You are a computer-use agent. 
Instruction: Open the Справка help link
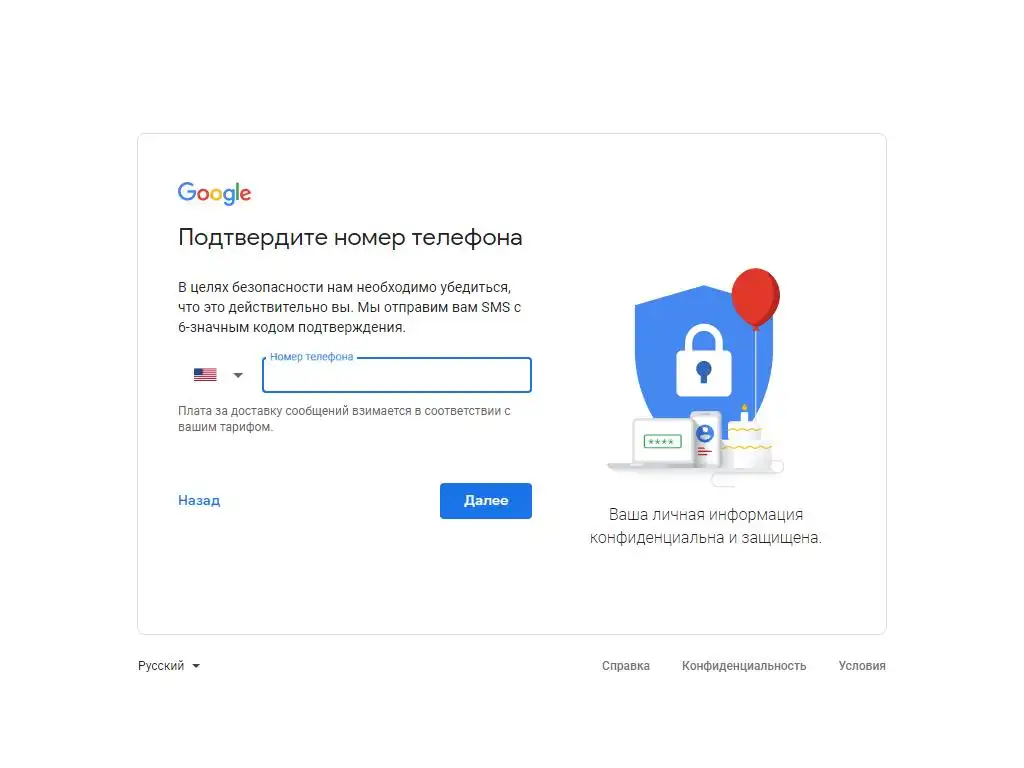tap(626, 666)
